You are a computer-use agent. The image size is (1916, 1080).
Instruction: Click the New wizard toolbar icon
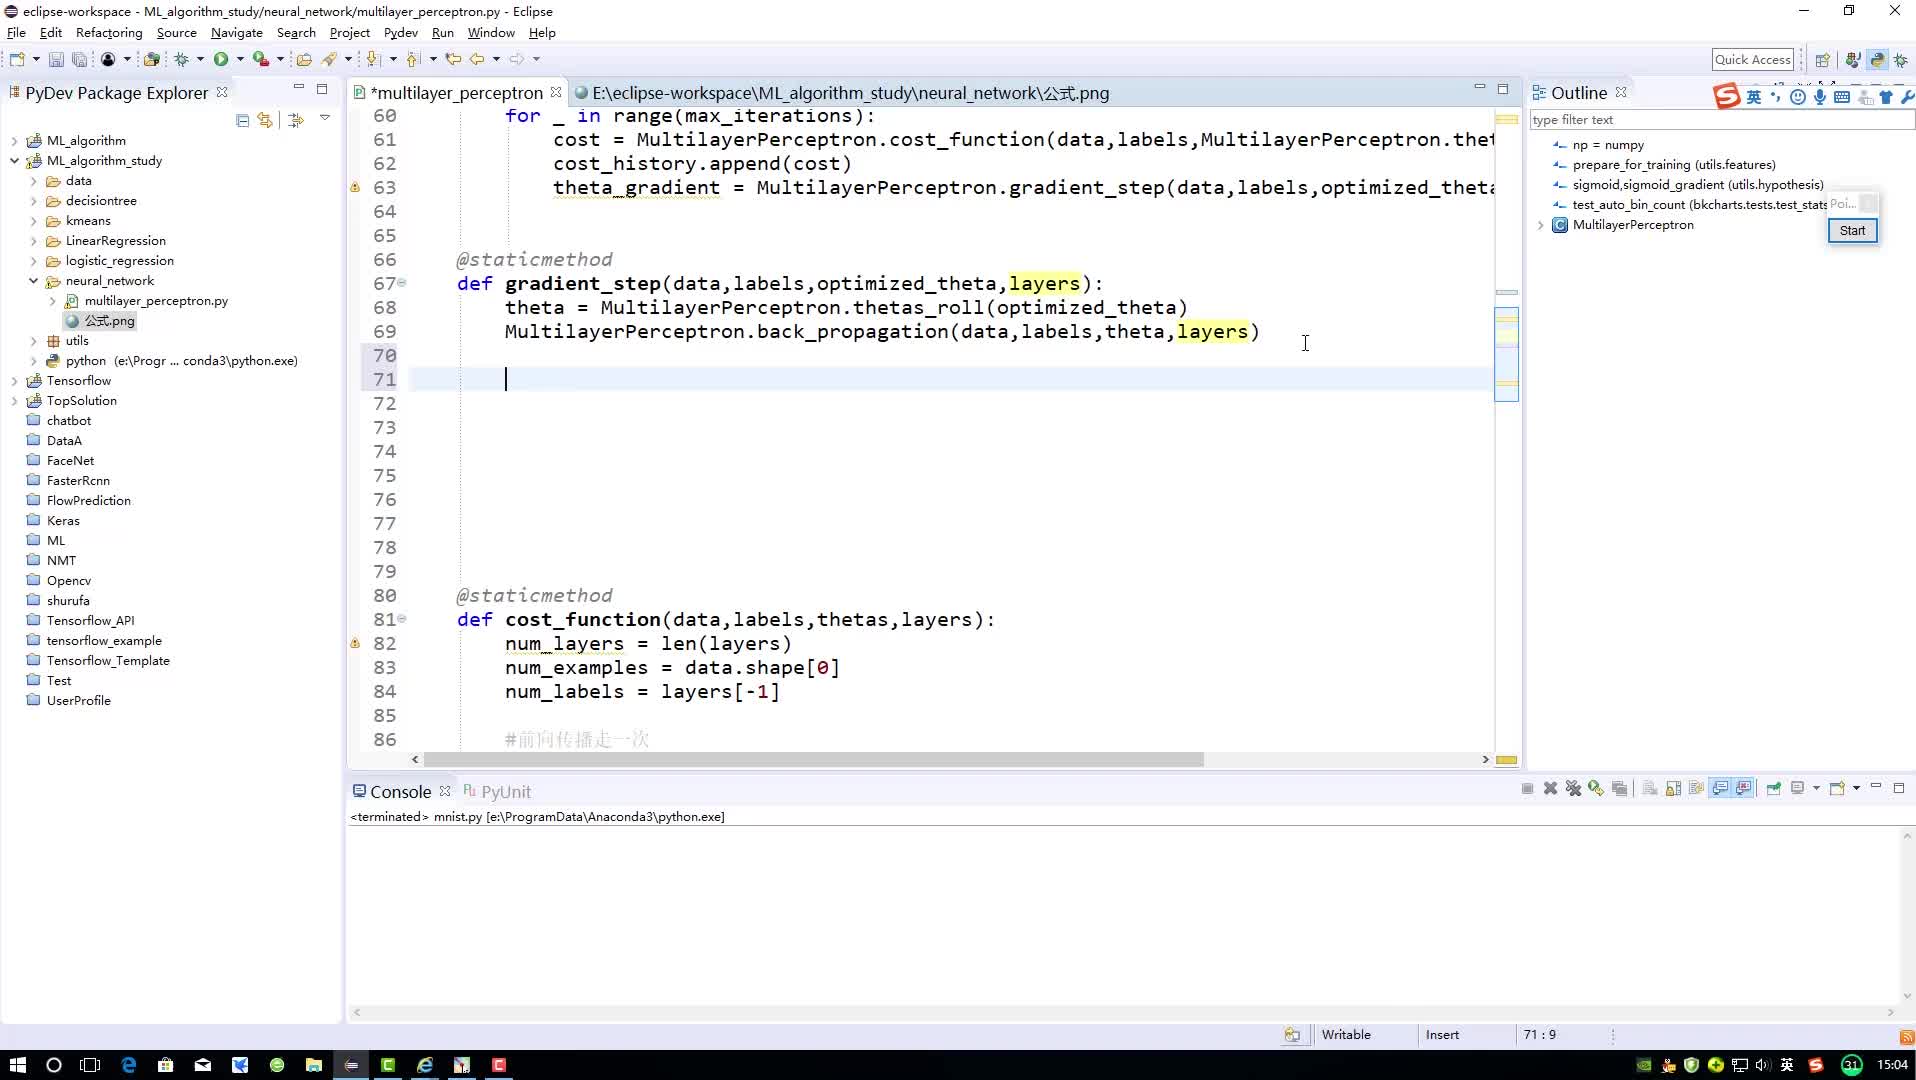click(x=17, y=59)
